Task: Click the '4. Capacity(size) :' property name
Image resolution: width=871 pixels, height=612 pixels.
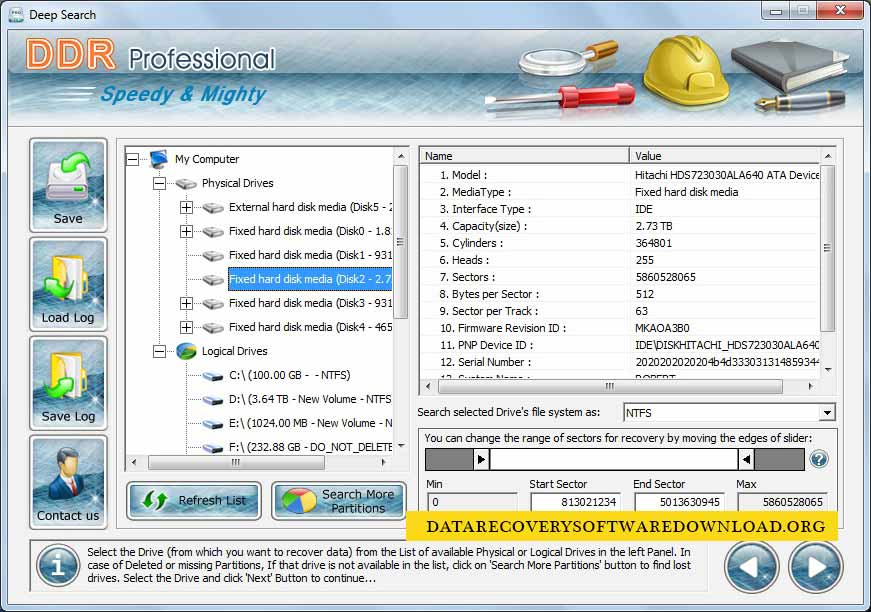Action: (x=483, y=226)
